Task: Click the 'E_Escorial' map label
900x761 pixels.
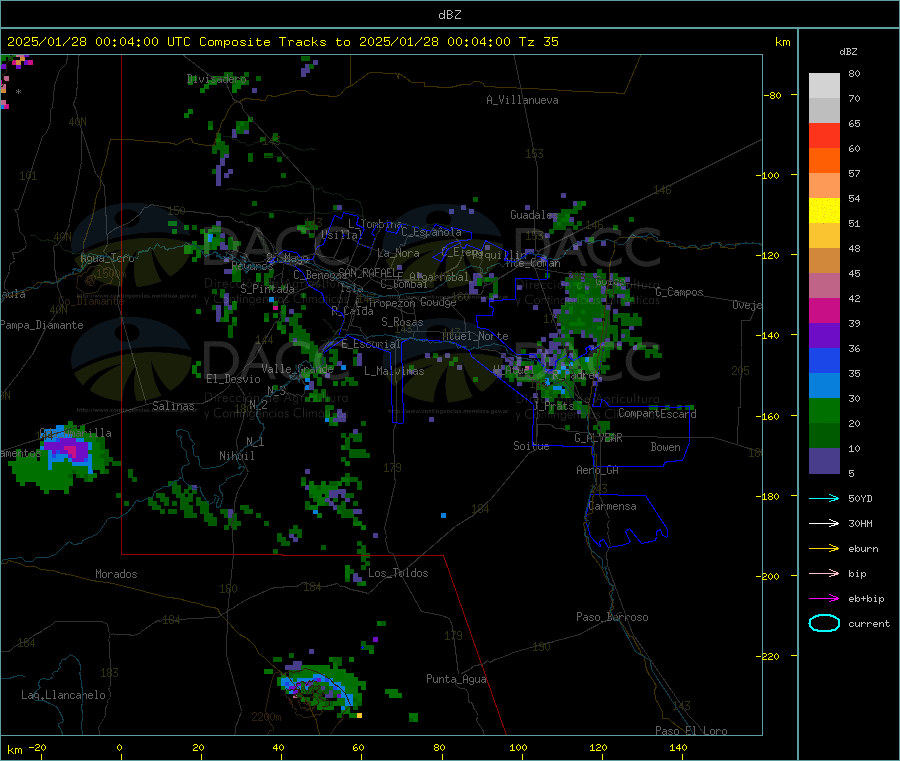Action: (371, 344)
